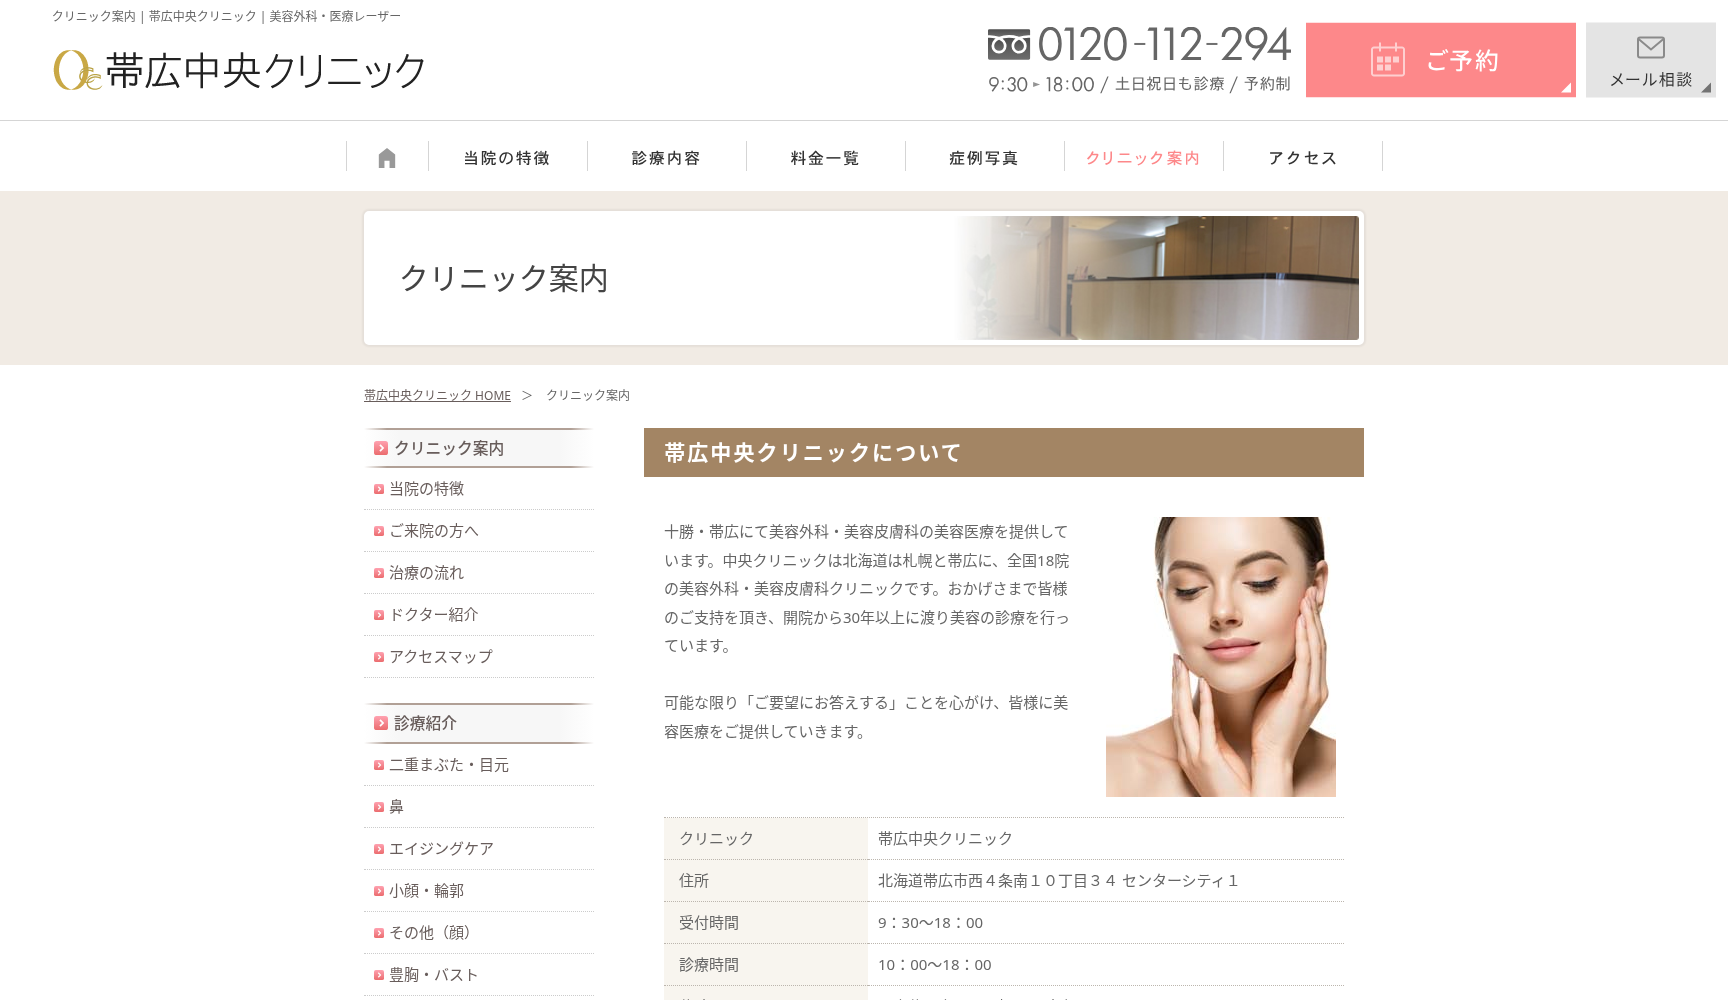Screen dimensions: 1728x1000
Task: Open アクセス from top navigation
Action: pyautogui.click(x=1302, y=158)
